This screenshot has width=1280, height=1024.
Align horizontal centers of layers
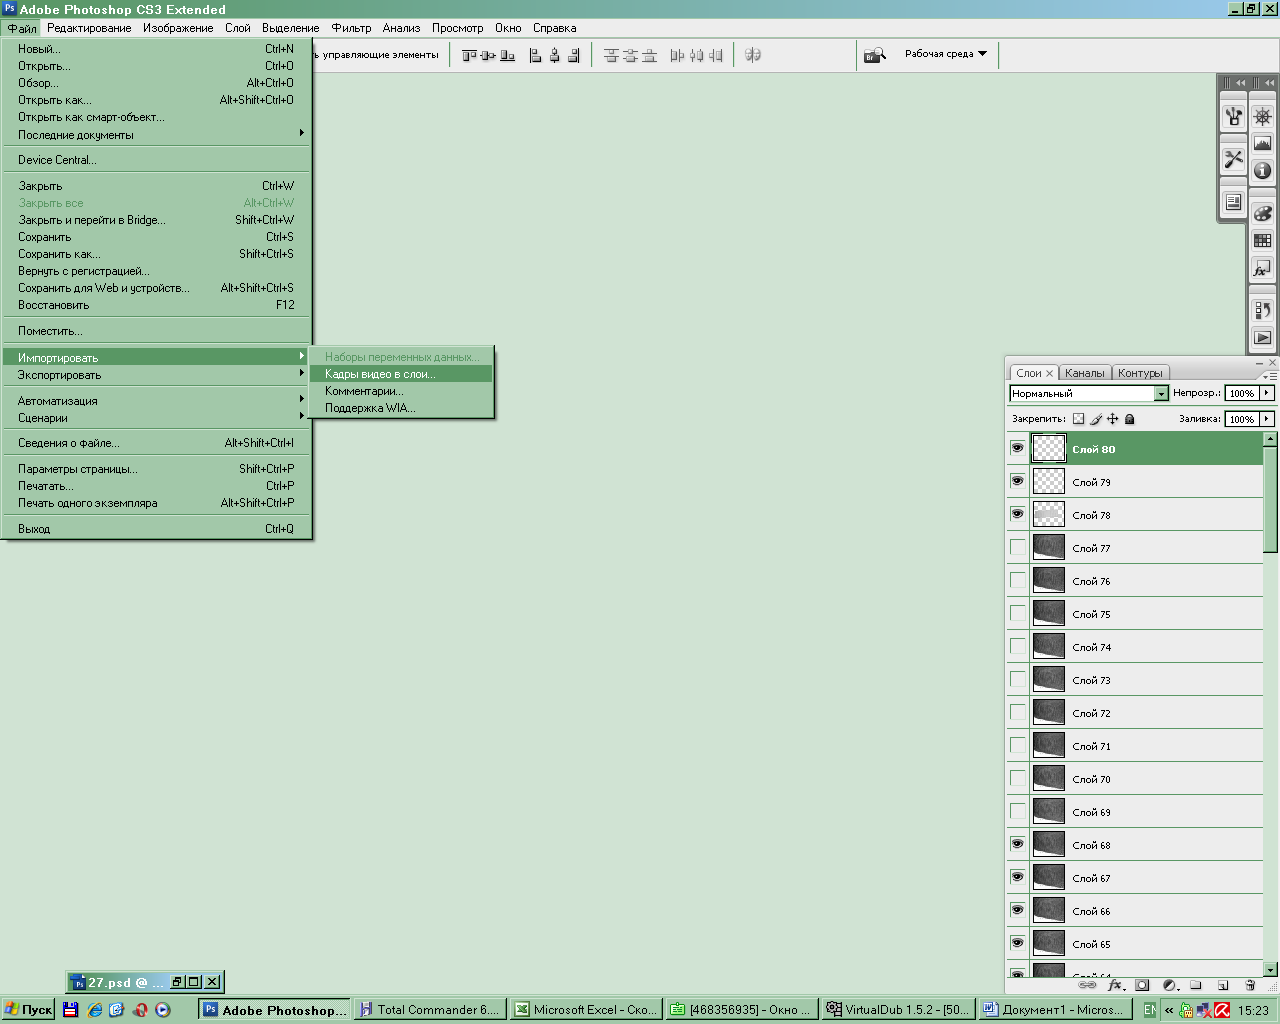pyautogui.click(x=554, y=55)
